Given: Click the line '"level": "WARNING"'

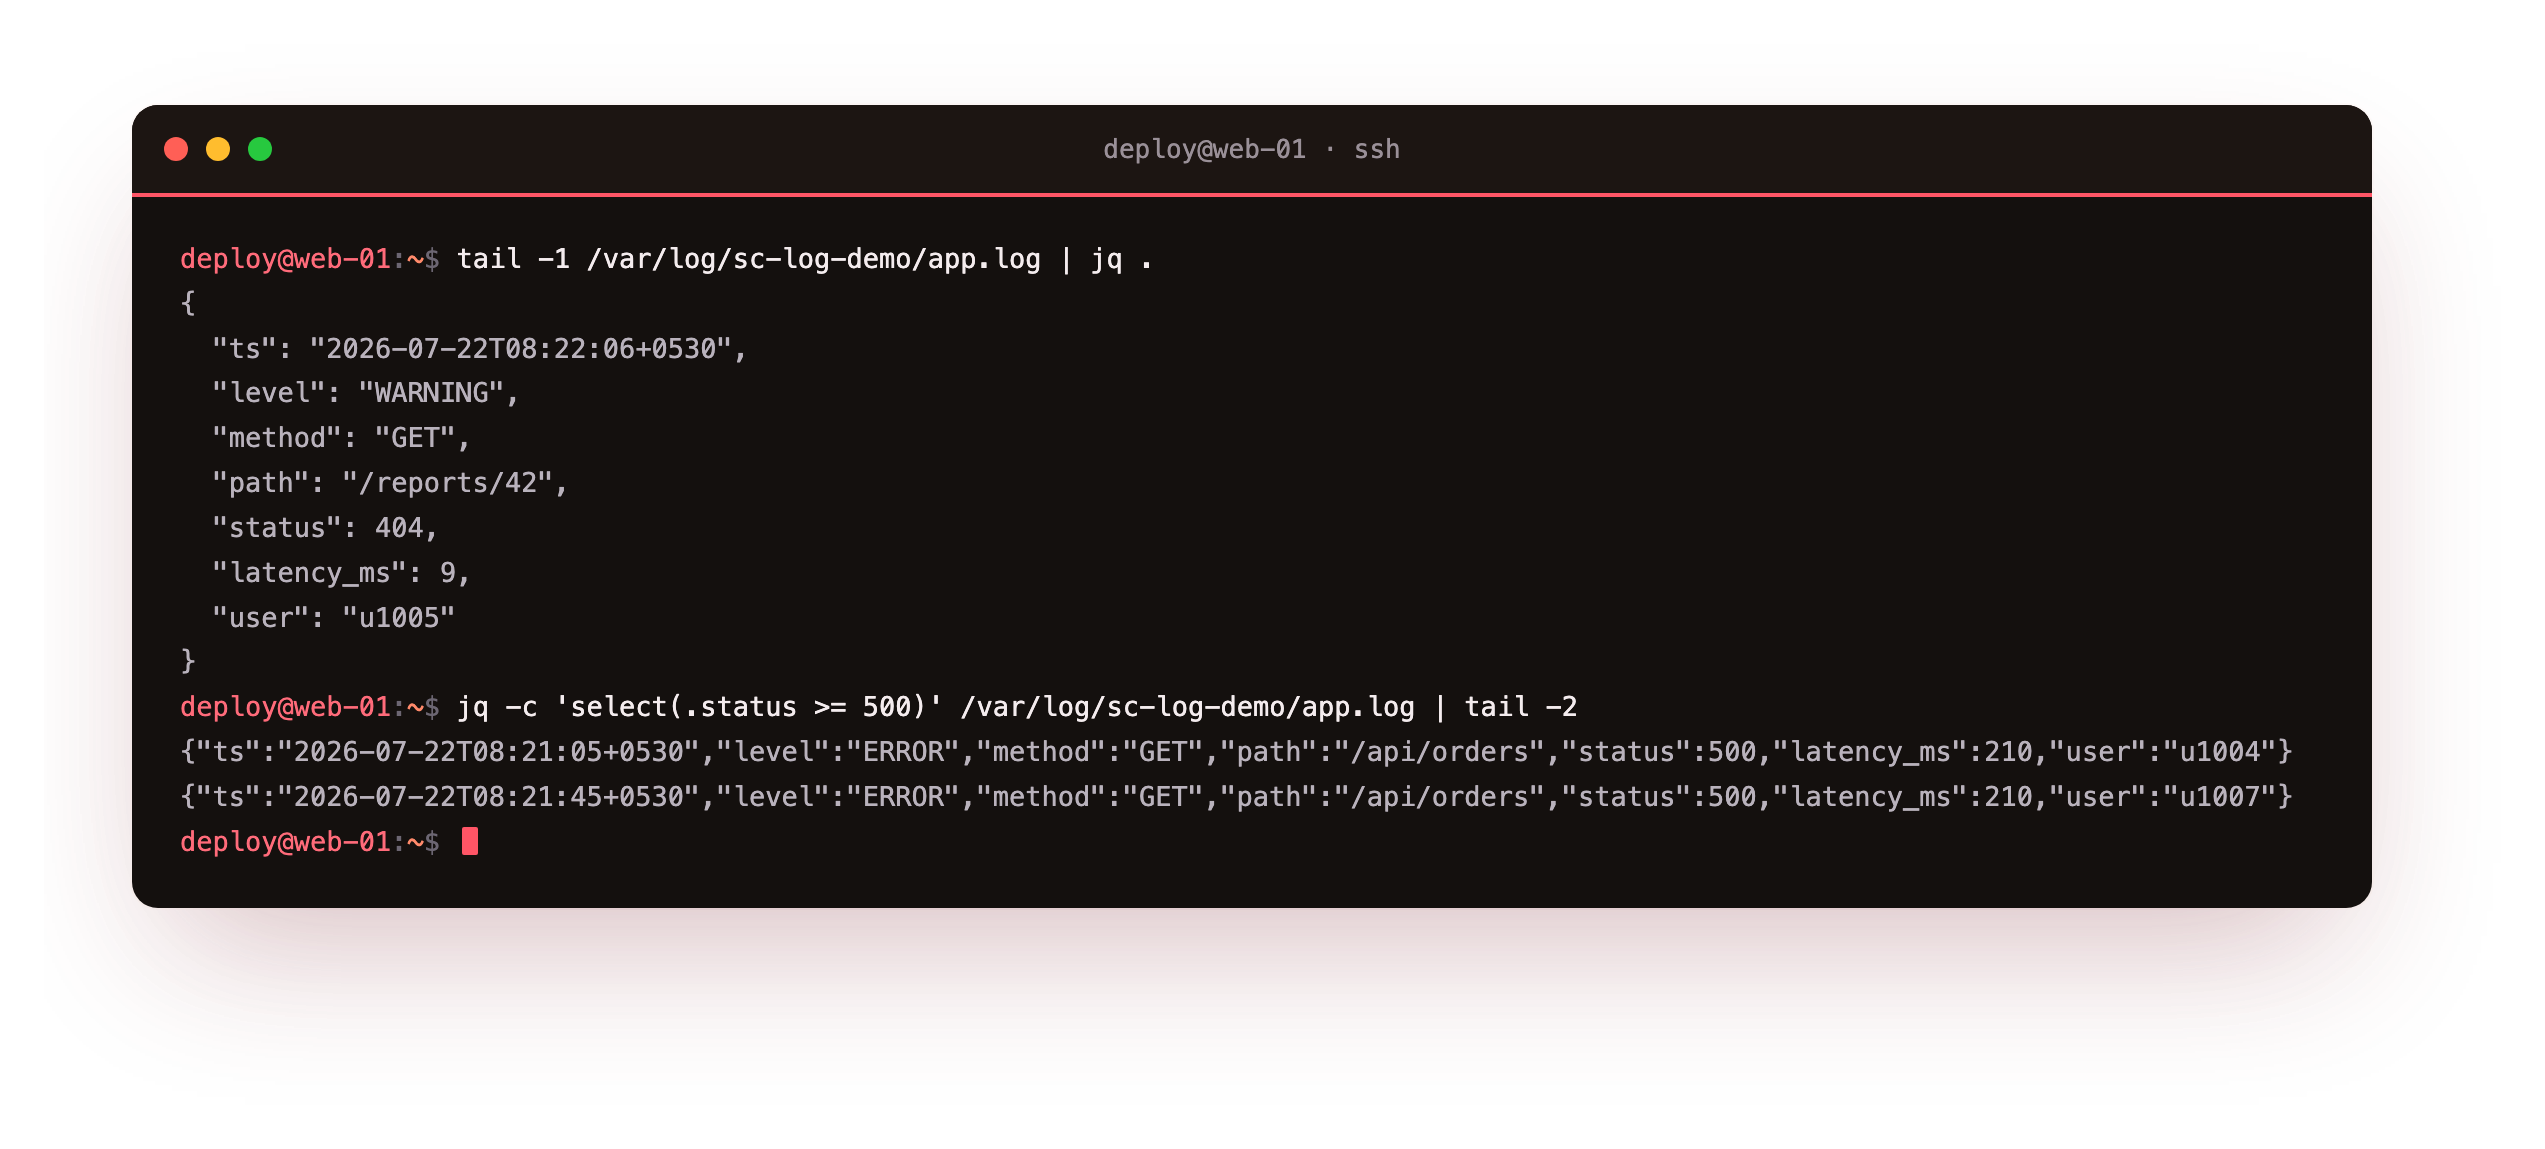Looking at the screenshot, I should [x=365, y=393].
